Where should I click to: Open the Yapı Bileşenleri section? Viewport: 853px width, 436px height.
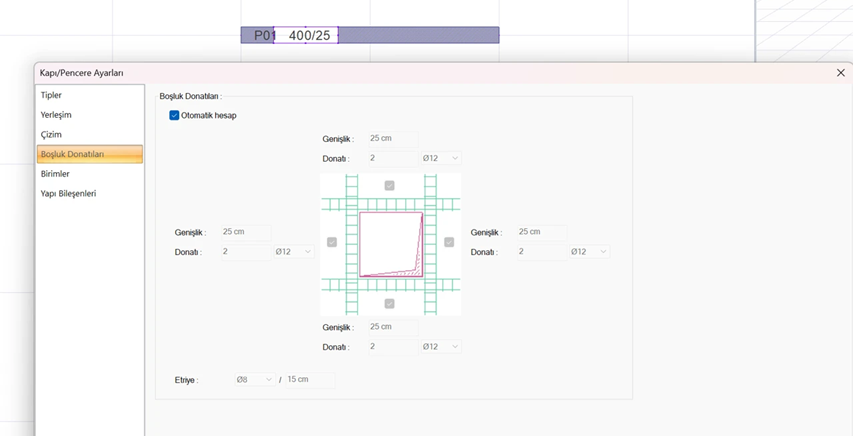tap(68, 193)
